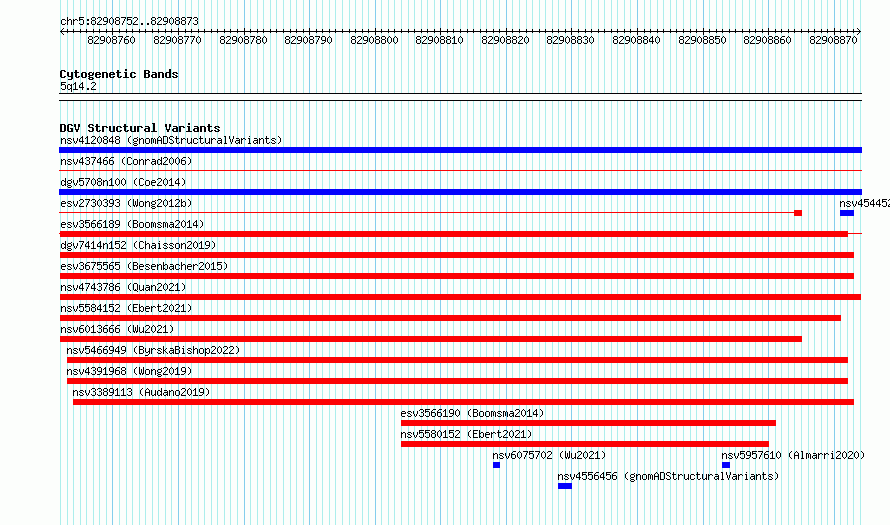This screenshot has height=525, width=890.
Task: Open nsv5466949 (ByrskaBishop2022) label
Action: click(153, 350)
